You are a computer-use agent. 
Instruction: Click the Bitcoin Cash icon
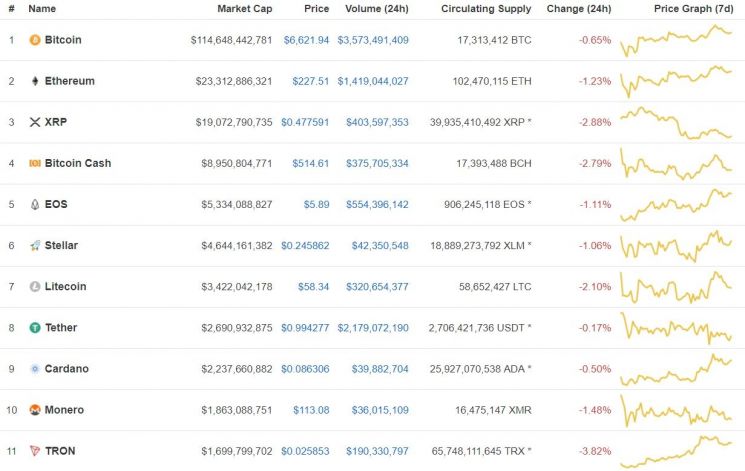35,163
